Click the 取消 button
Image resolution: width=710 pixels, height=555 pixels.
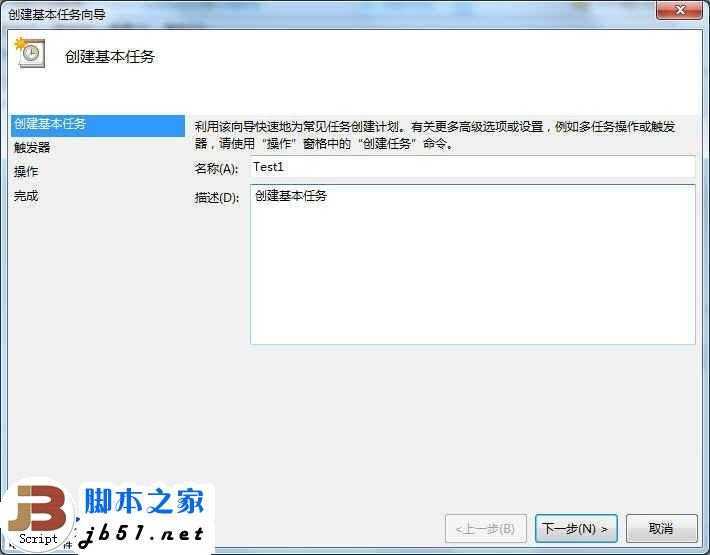tap(661, 528)
